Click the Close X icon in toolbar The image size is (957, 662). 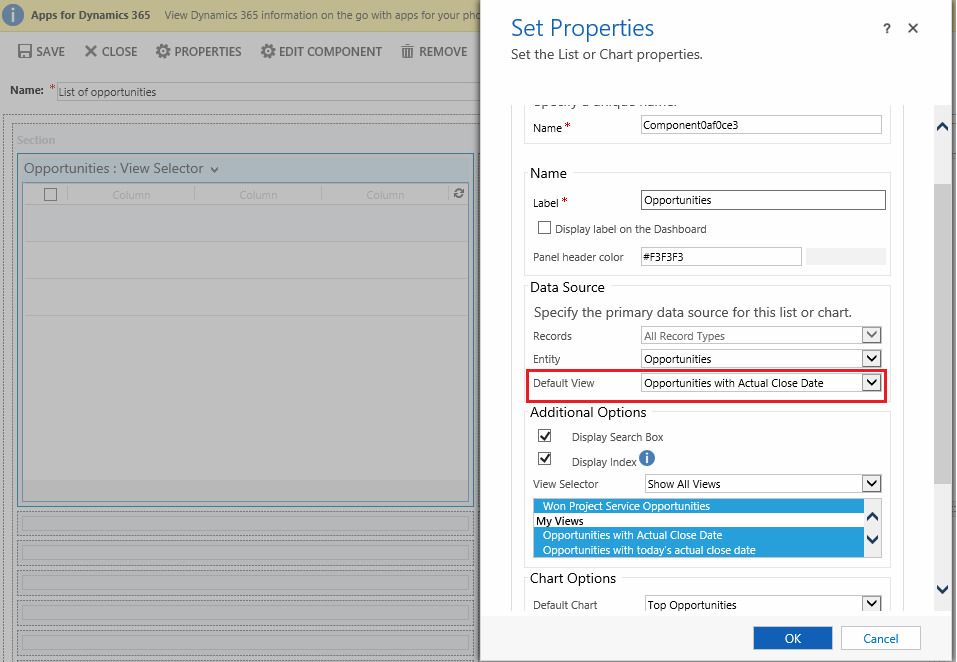[91, 51]
